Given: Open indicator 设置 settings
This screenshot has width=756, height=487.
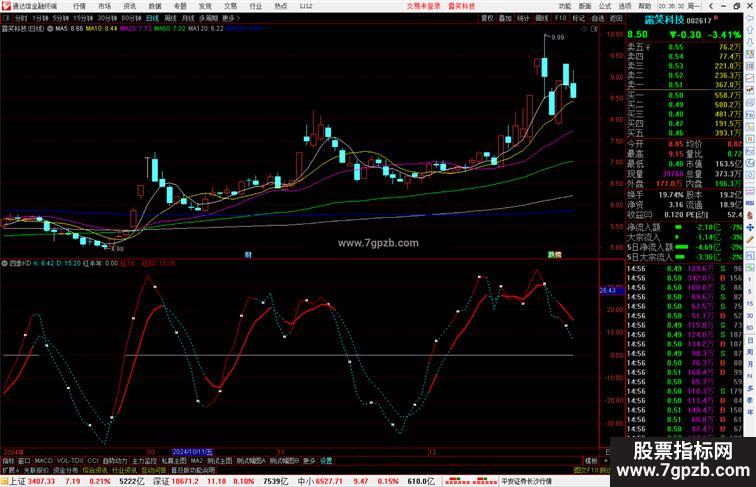Looking at the screenshot, I should click(326, 461).
